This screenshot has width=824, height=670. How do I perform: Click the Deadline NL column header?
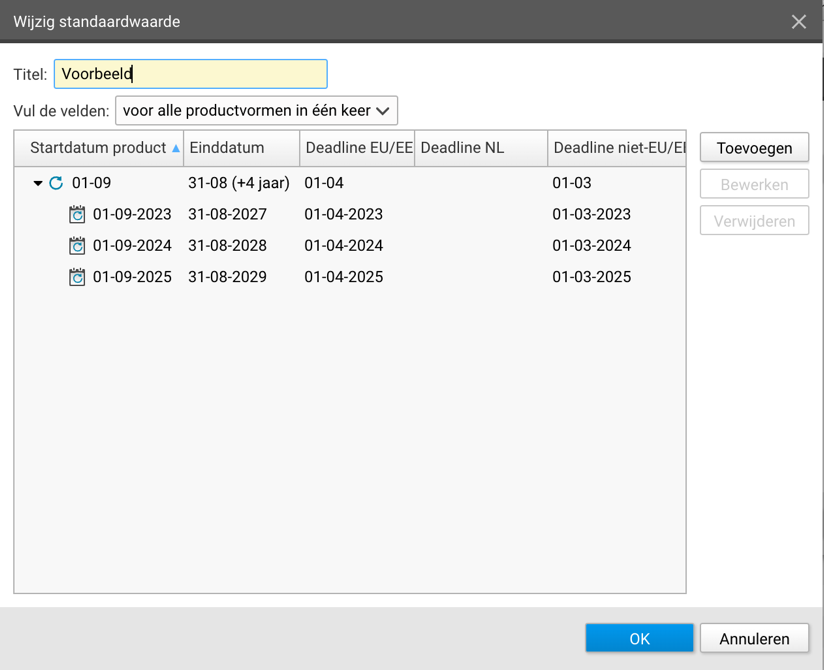pyautogui.click(x=481, y=148)
